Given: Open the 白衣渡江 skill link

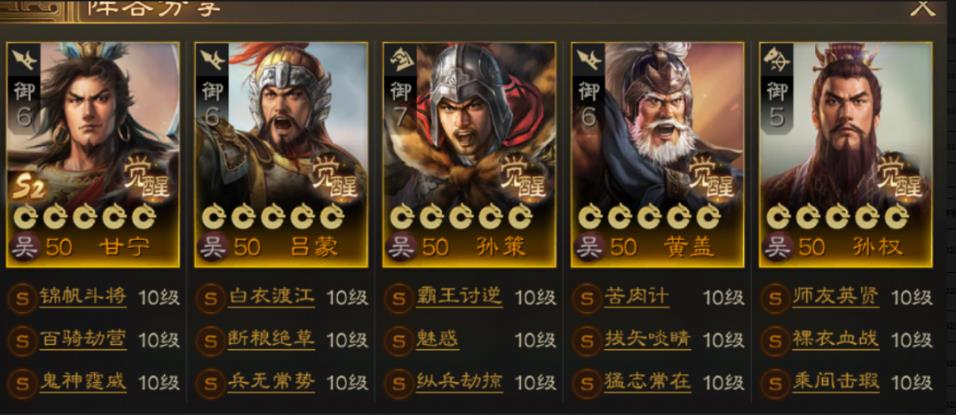Looking at the screenshot, I should pyautogui.click(x=271, y=297).
